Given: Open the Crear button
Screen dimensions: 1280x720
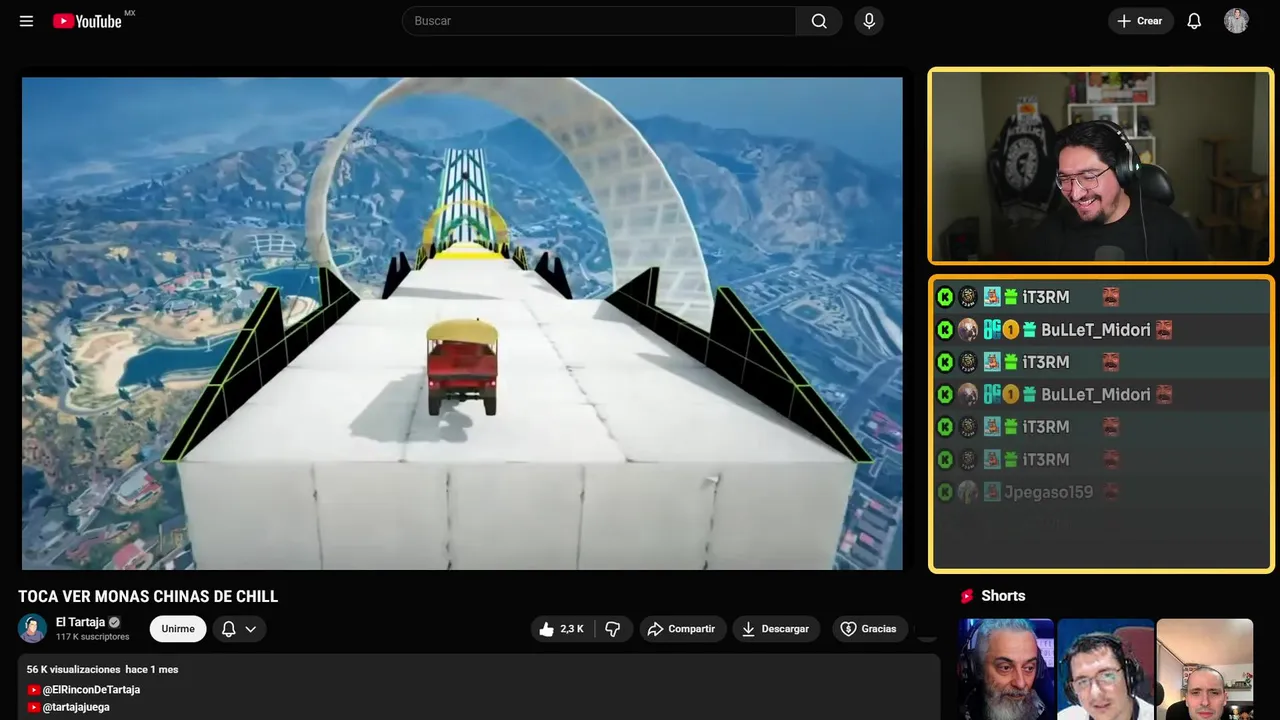Looking at the screenshot, I should [x=1140, y=21].
